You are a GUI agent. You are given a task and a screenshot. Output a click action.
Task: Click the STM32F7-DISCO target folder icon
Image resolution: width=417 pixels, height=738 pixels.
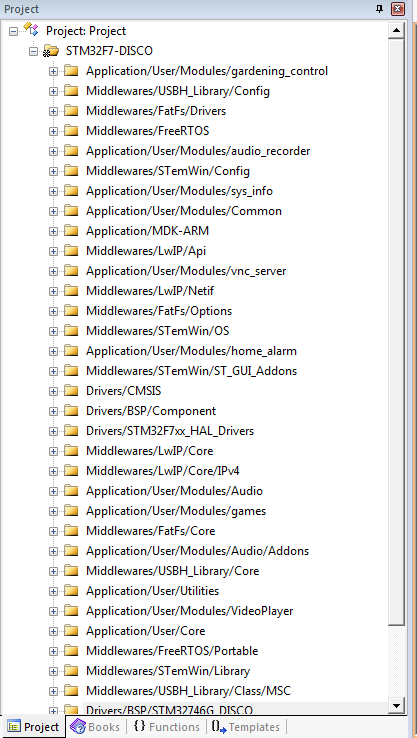tap(51, 51)
